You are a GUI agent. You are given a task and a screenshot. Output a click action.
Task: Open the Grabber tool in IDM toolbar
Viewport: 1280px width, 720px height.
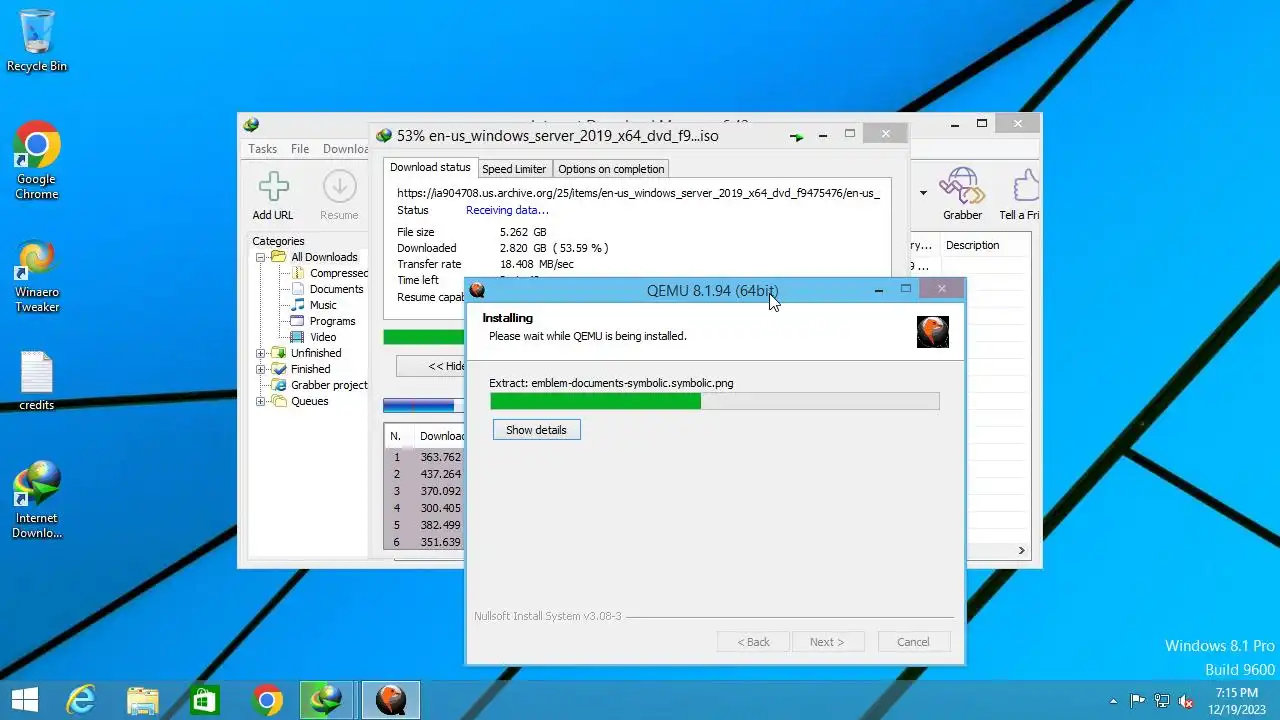click(962, 186)
